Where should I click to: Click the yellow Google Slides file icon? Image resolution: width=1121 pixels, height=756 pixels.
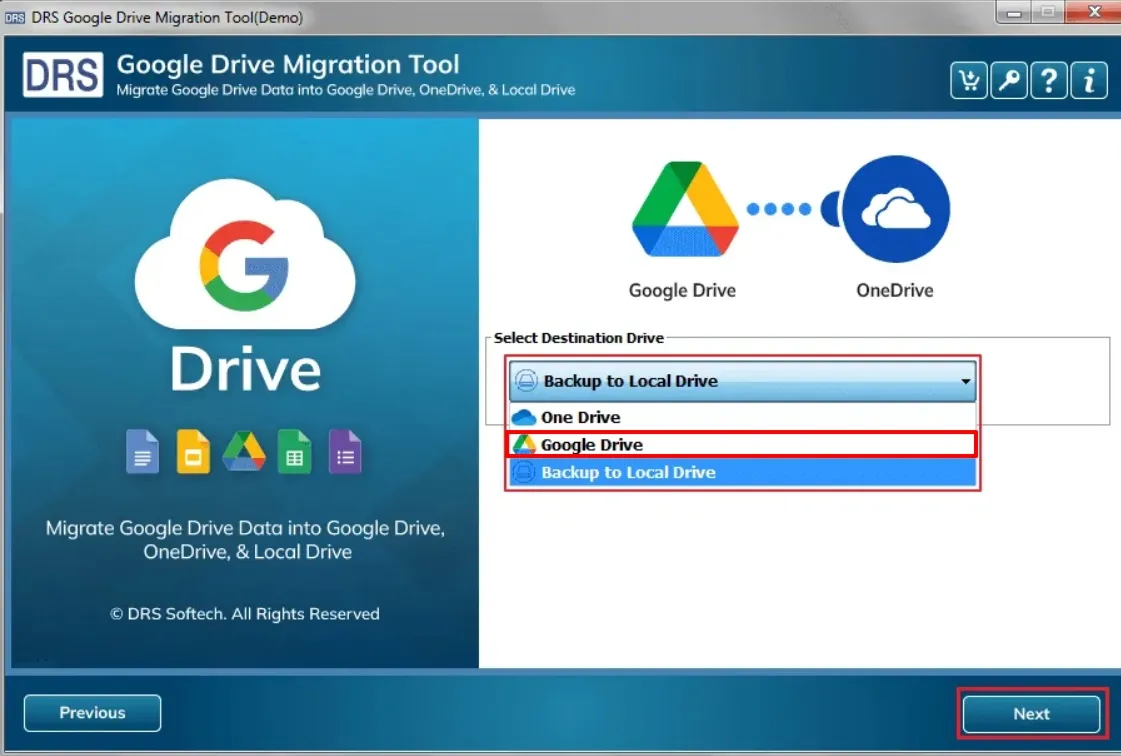click(x=193, y=451)
